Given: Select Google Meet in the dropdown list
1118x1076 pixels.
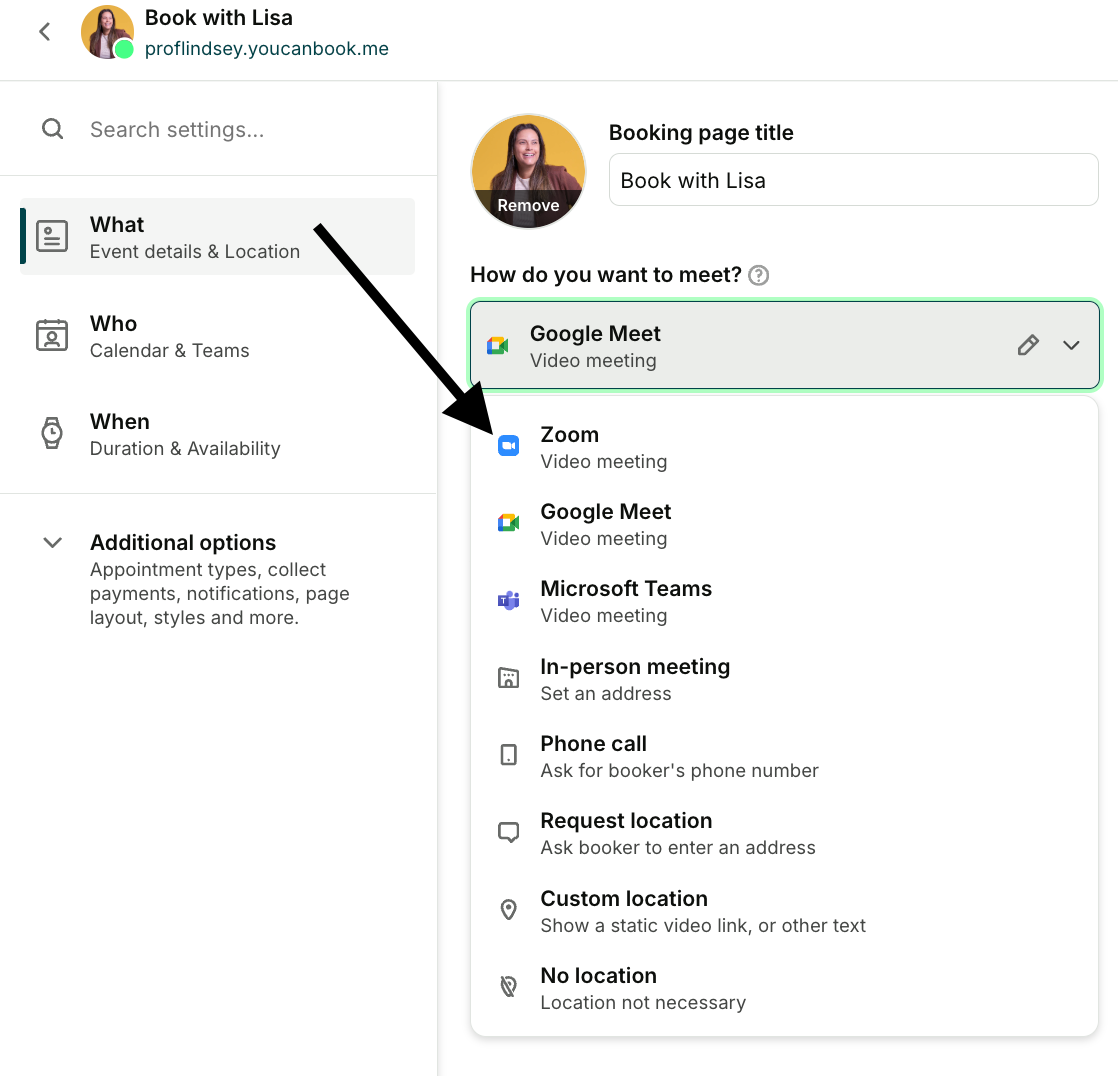Looking at the screenshot, I should point(784,524).
